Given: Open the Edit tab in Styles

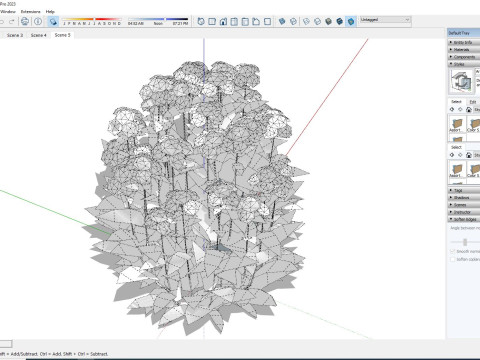Looking at the screenshot, I should pos(473,102).
